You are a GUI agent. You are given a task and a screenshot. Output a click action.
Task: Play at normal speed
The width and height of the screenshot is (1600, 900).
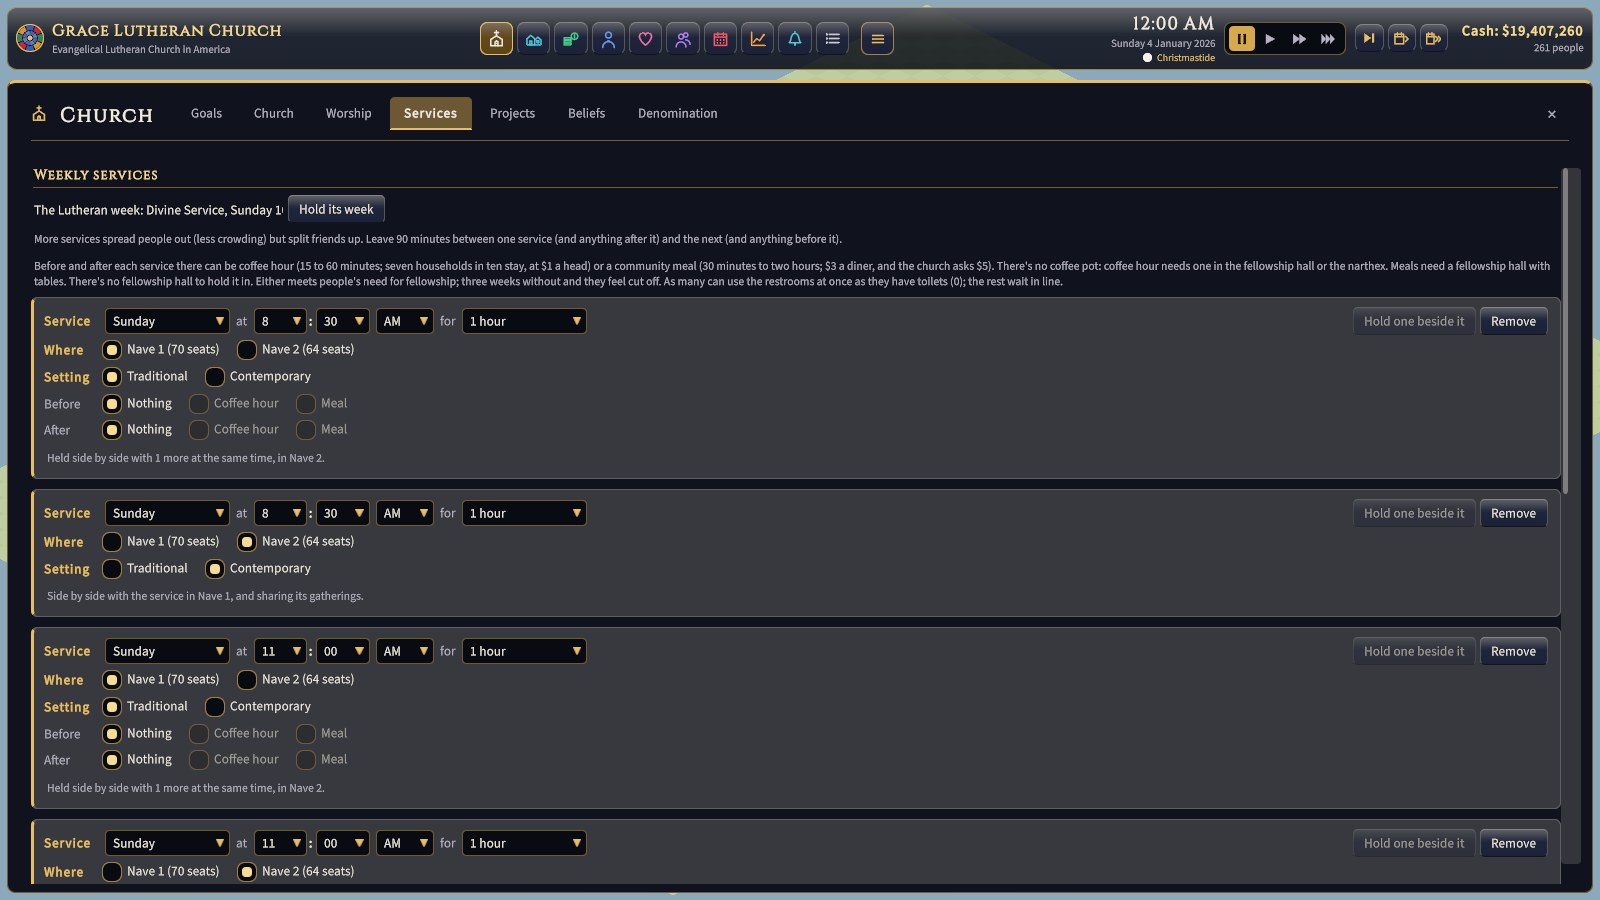pyautogui.click(x=1270, y=39)
